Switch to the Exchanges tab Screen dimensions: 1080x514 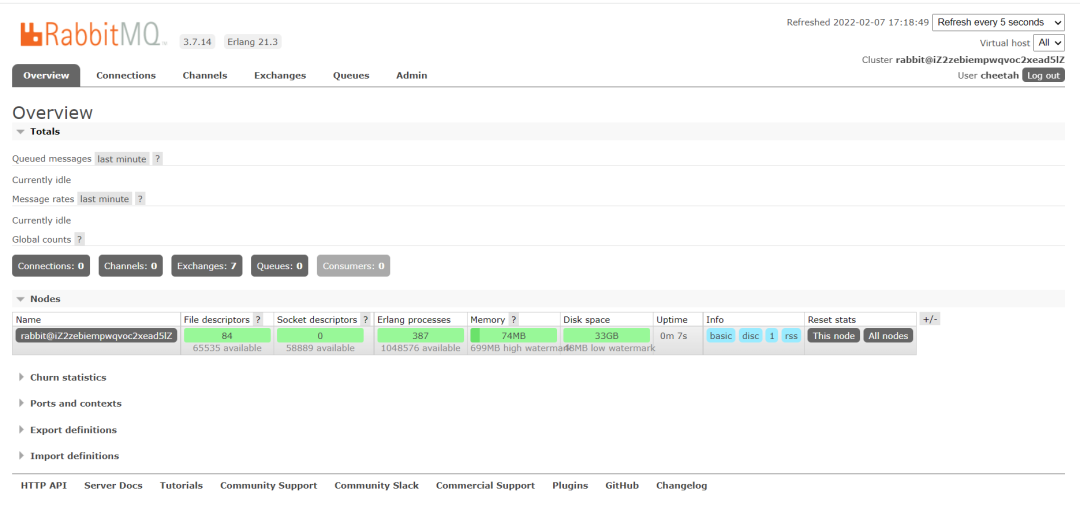click(280, 75)
